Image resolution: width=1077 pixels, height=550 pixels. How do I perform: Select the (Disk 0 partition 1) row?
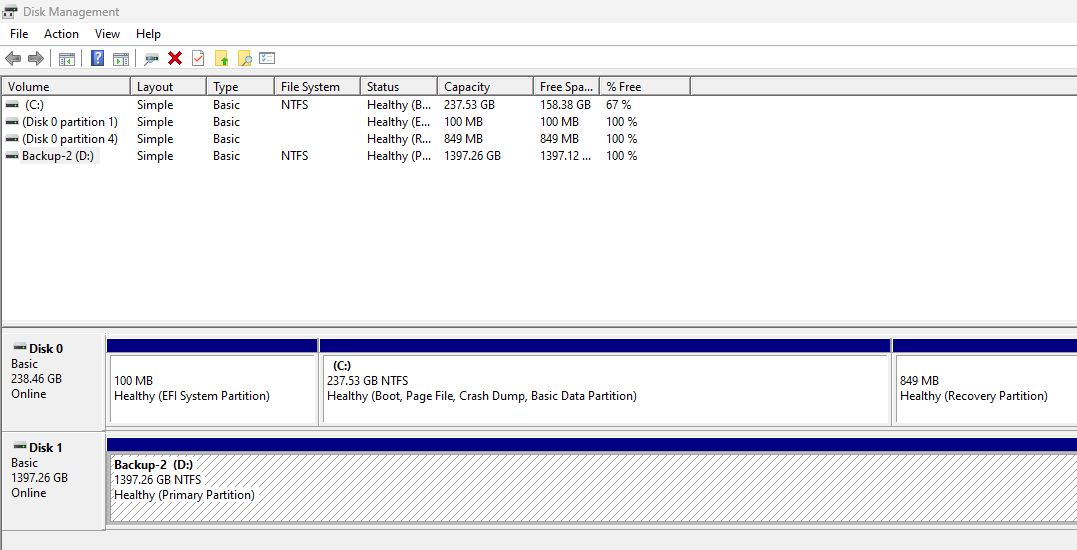point(346,122)
